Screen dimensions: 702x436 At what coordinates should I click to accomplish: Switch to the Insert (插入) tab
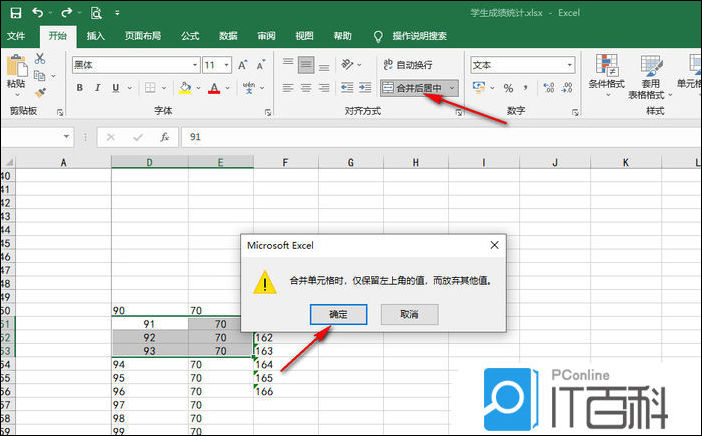[x=96, y=36]
